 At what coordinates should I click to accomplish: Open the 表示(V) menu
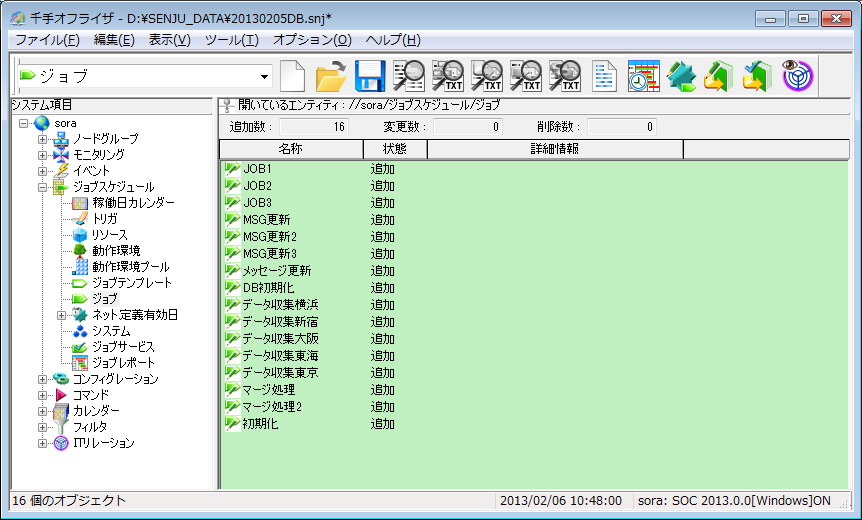coord(169,40)
